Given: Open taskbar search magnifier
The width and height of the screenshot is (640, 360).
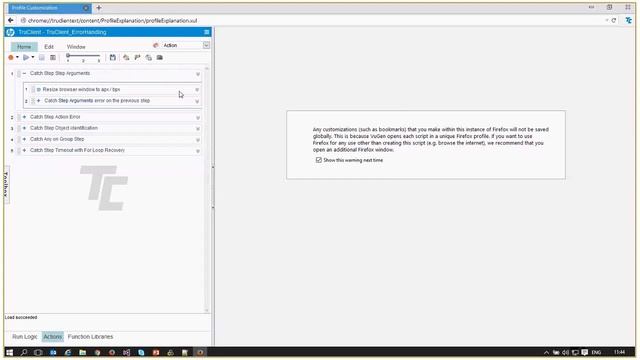Looking at the screenshot, I should pos(24,352).
